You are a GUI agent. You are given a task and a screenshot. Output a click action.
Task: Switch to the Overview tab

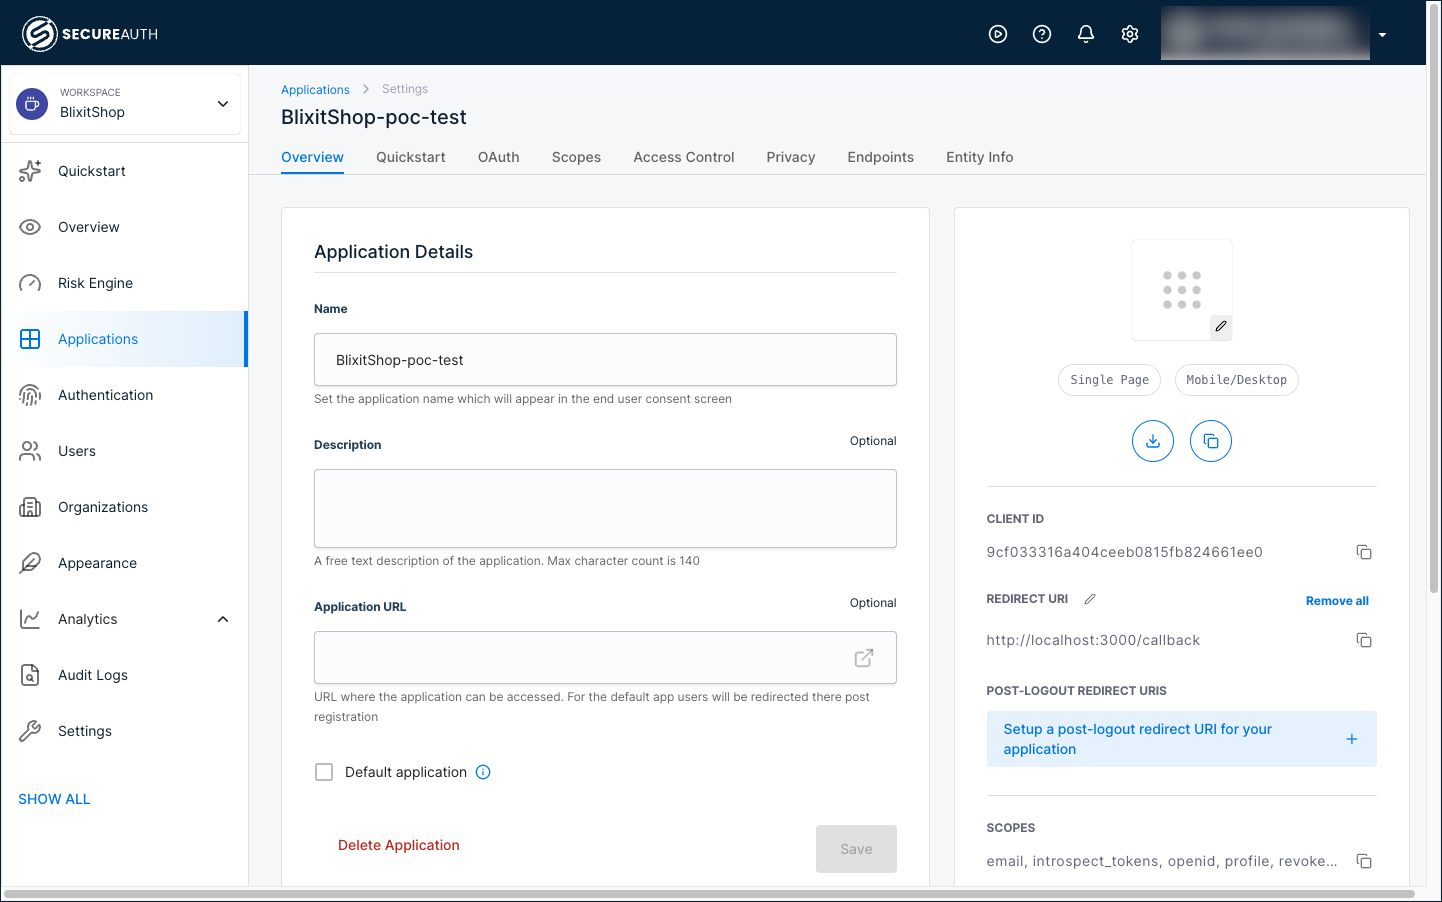(312, 157)
